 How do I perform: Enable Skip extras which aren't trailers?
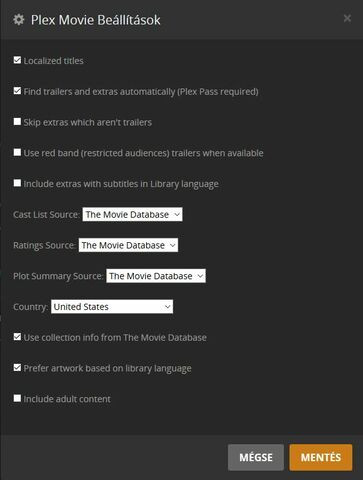(x=17, y=121)
